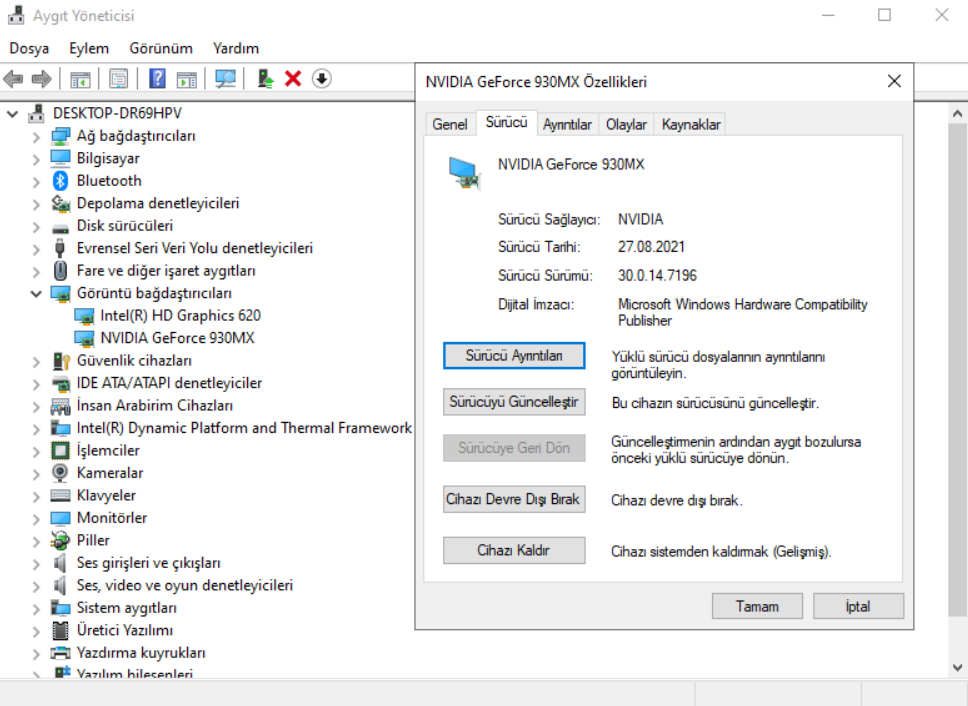This screenshot has width=968, height=706.
Task: Expand the Ağ bağdaştırıcıları node
Action: (36, 136)
